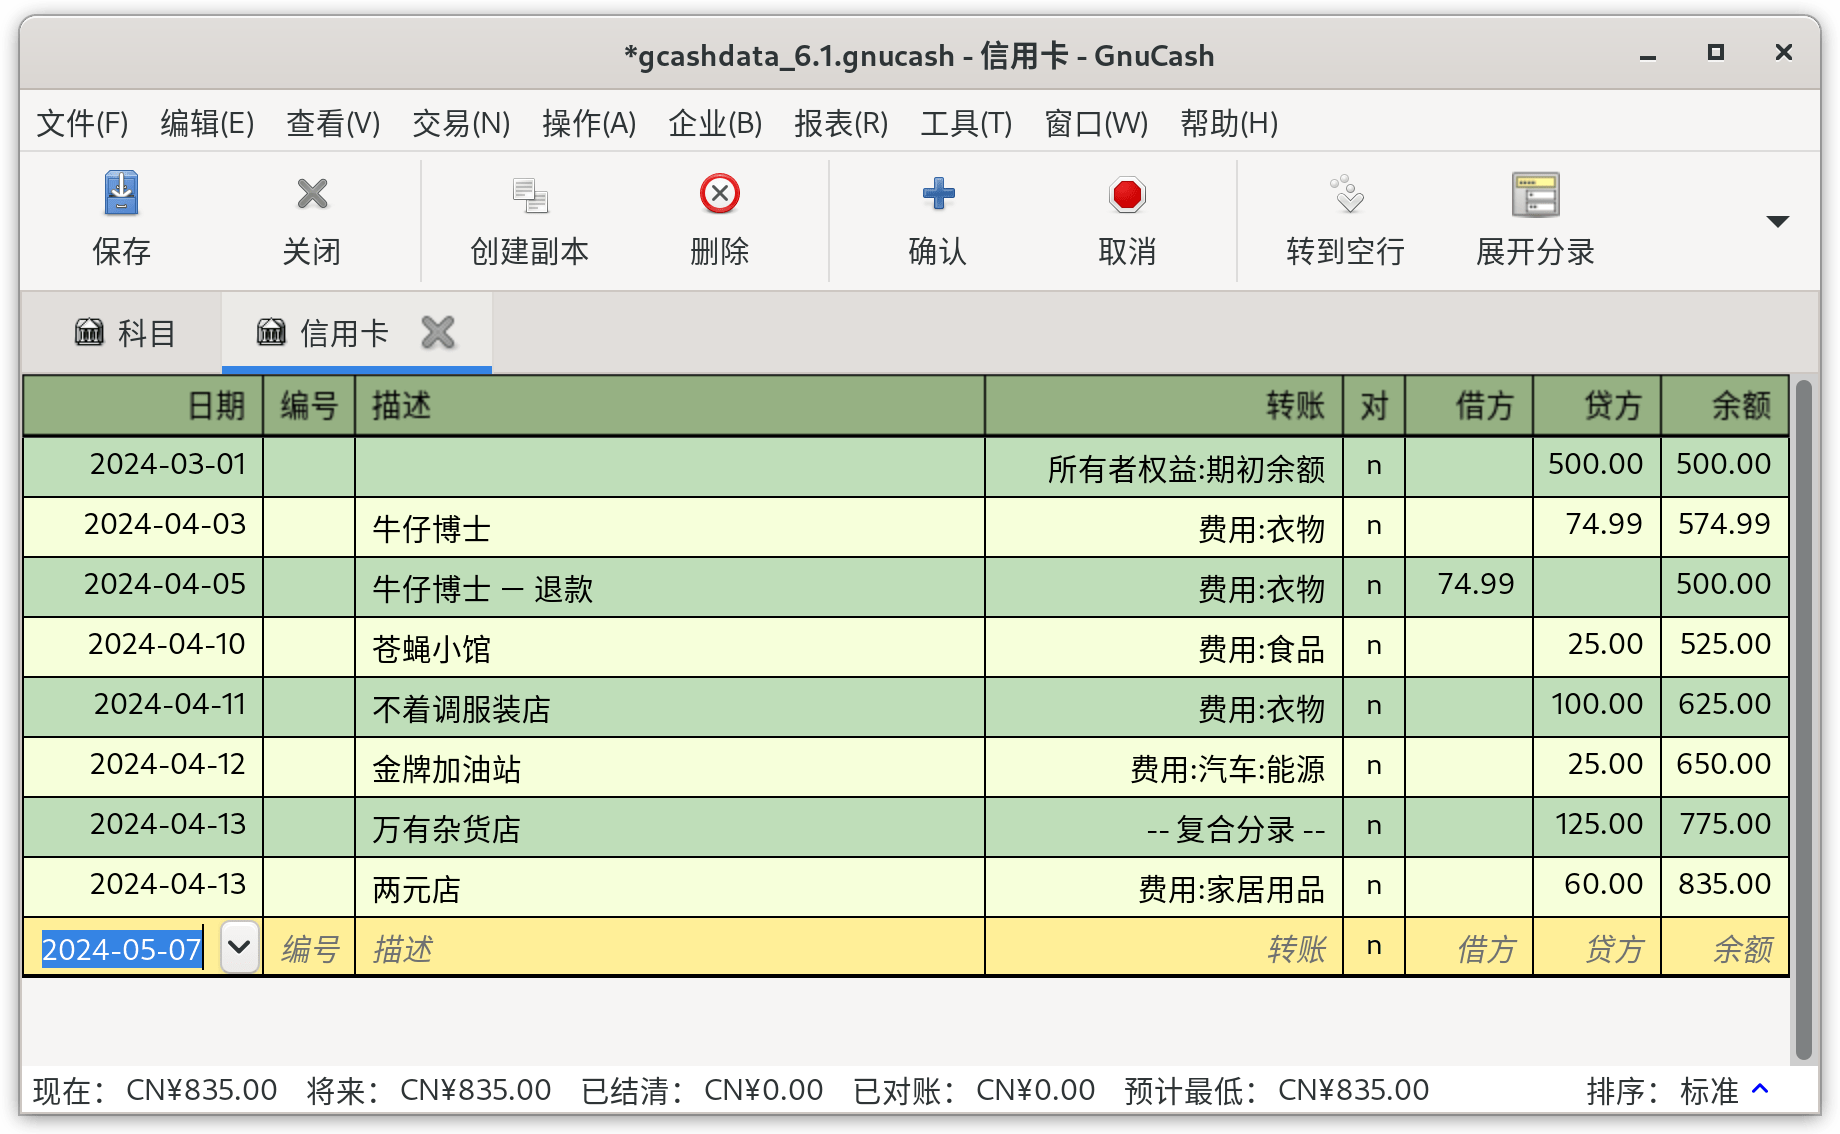Viewport: 1840px width, 1134px height.
Task: Maximize the GnuCash window
Action: [1716, 53]
